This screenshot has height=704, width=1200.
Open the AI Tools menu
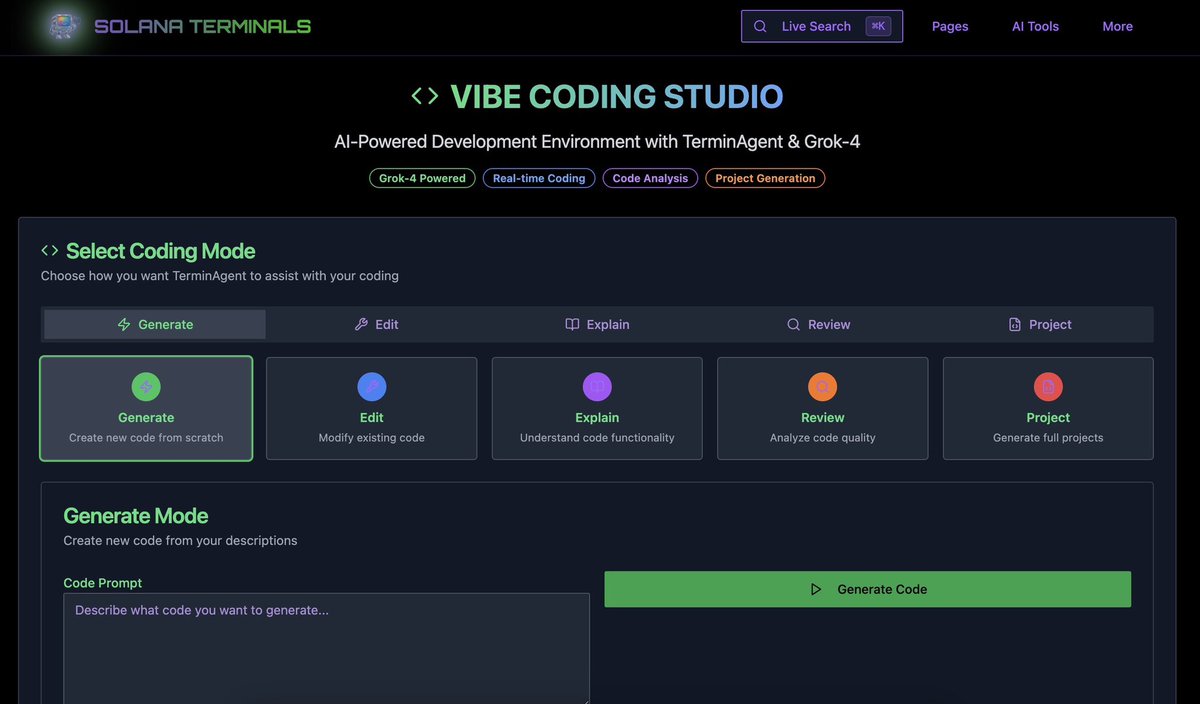1035,26
